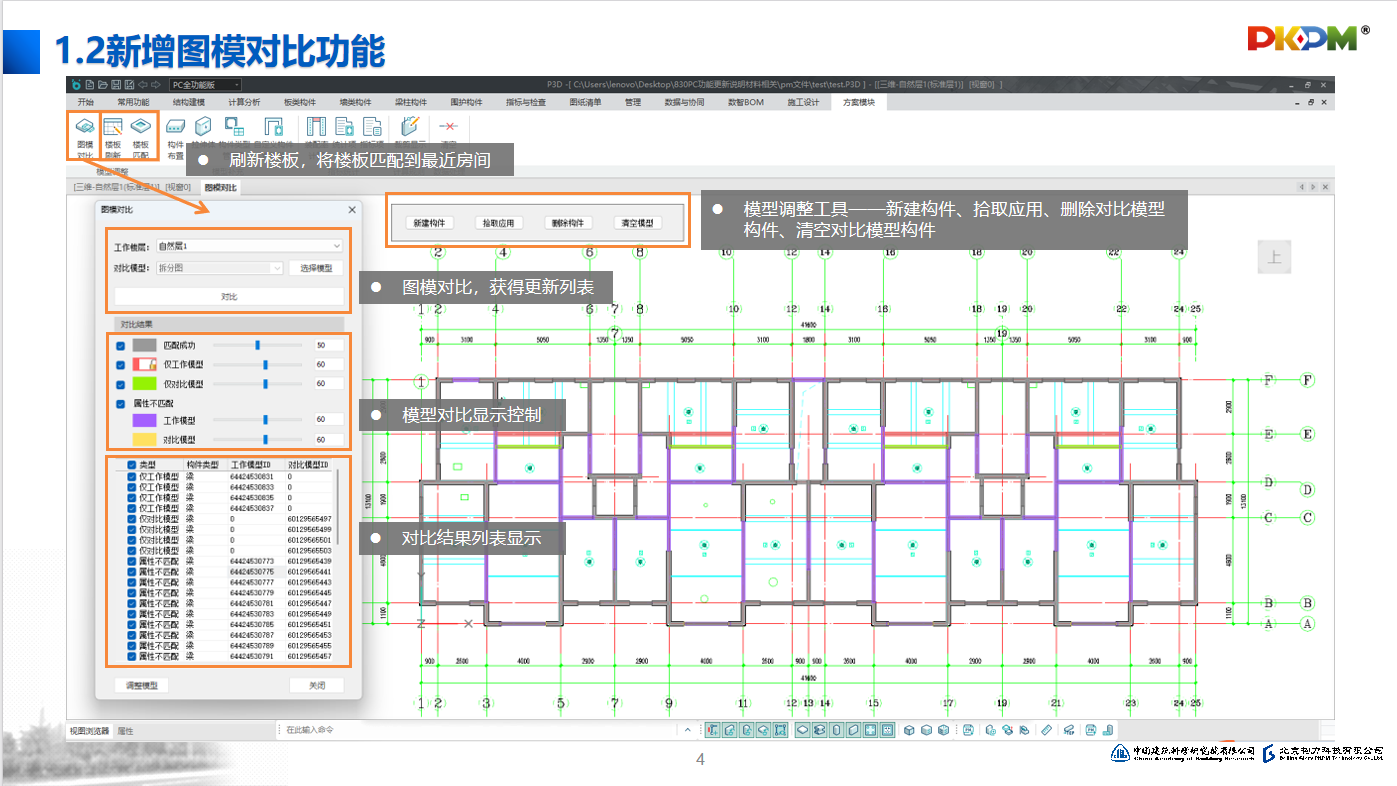Open the 工作楼层 dropdown

[249, 246]
